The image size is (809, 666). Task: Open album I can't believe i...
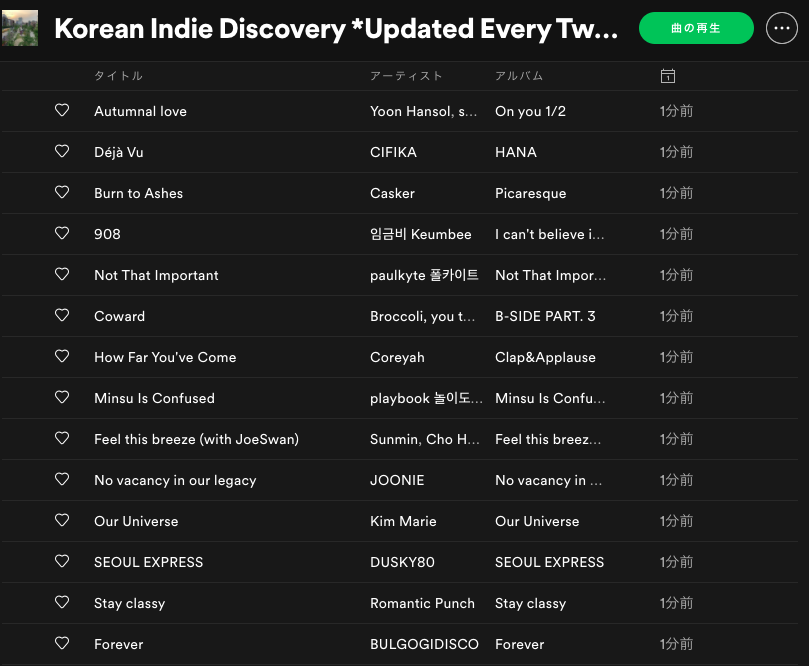tap(549, 234)
